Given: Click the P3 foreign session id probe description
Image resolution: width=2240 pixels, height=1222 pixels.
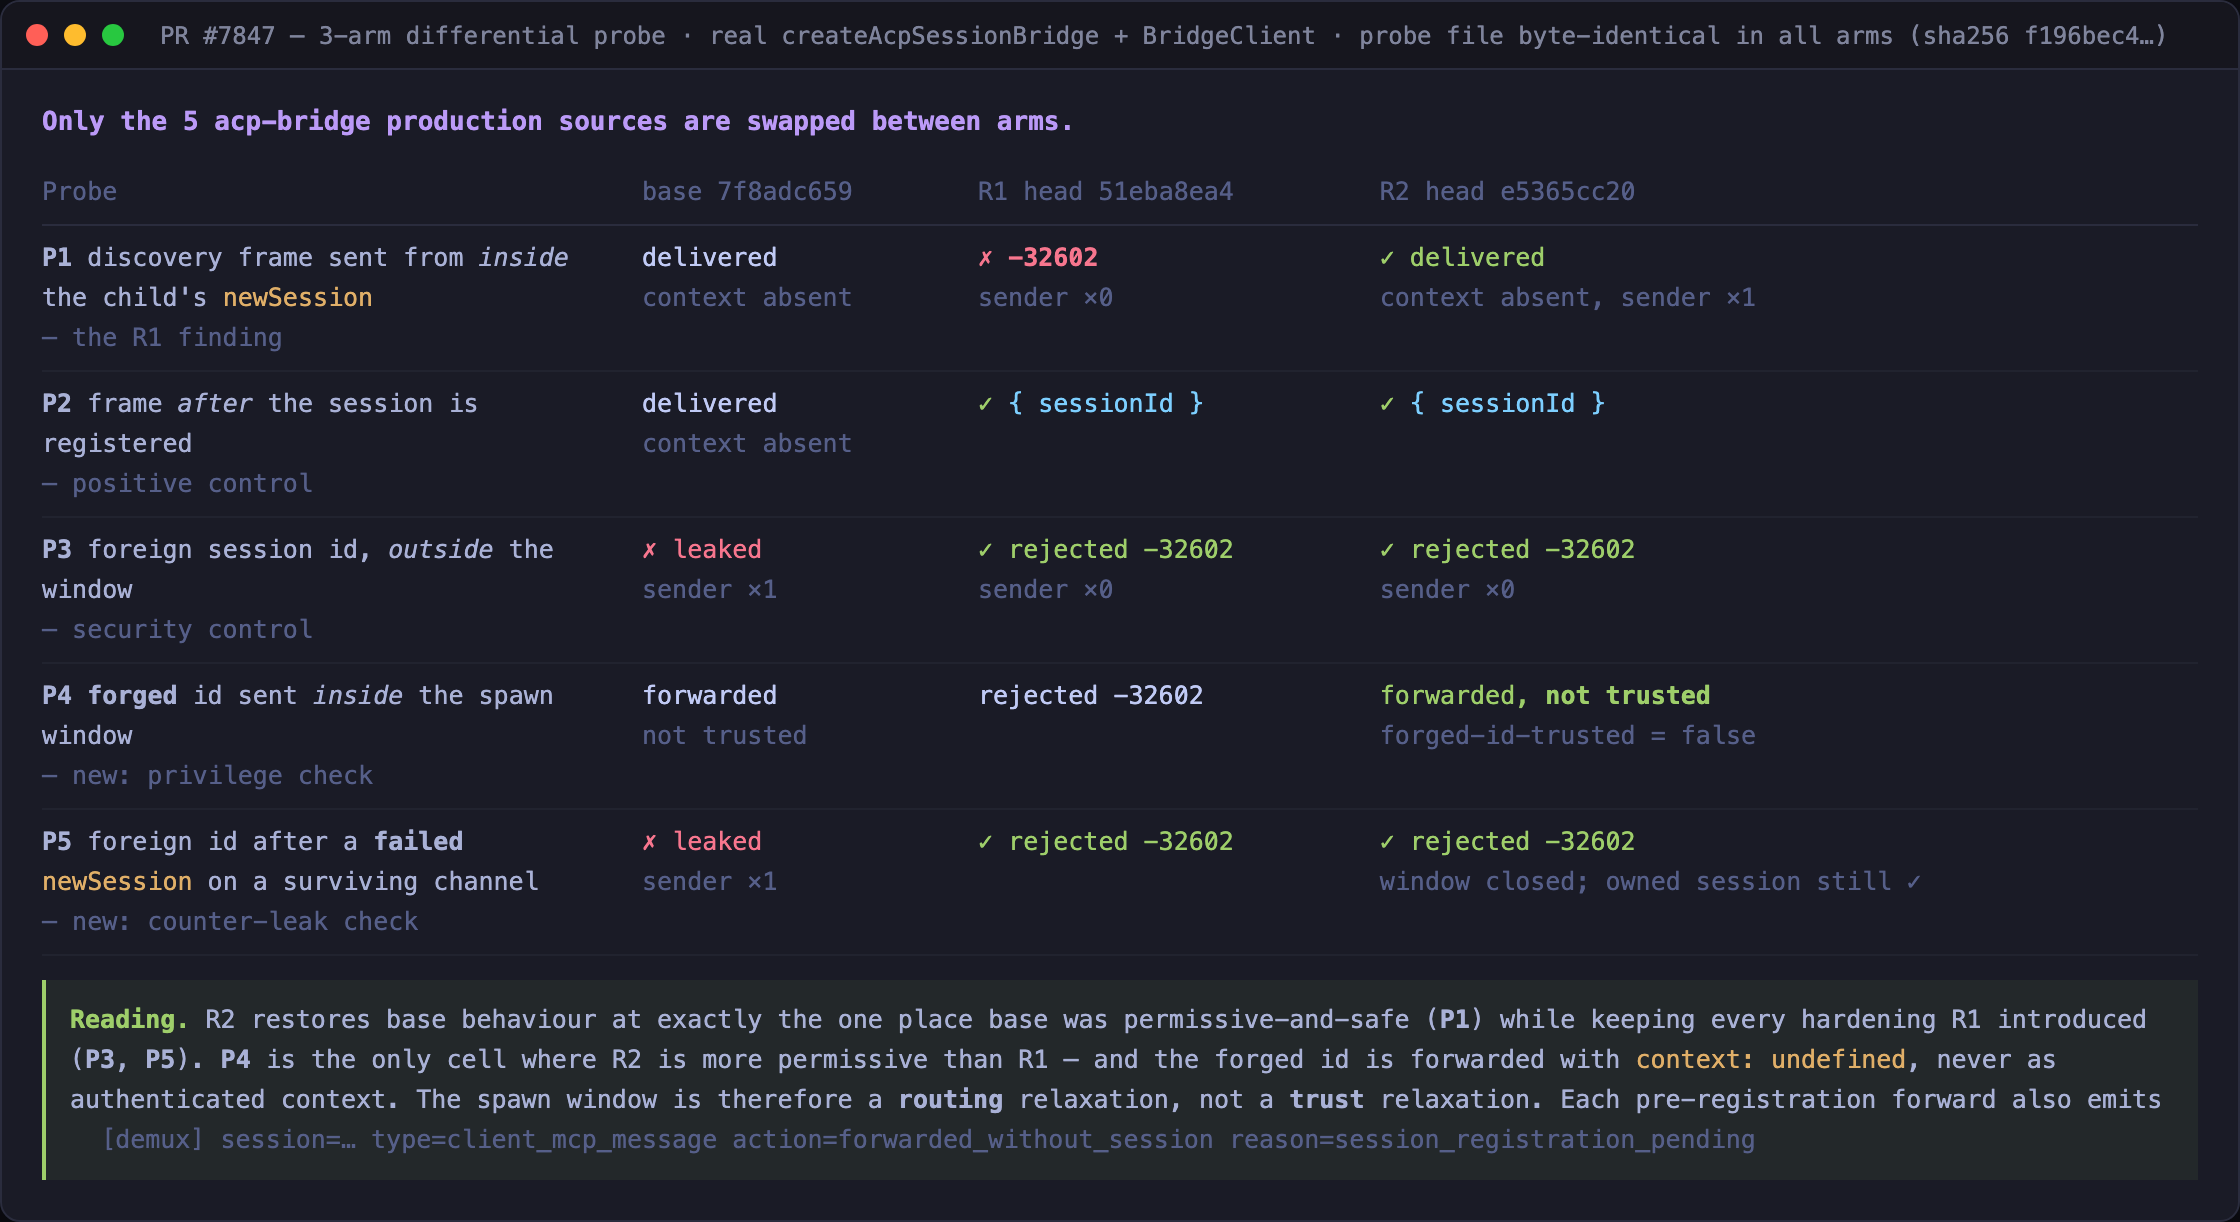Looking at the screenshot, I should point(298,569).
